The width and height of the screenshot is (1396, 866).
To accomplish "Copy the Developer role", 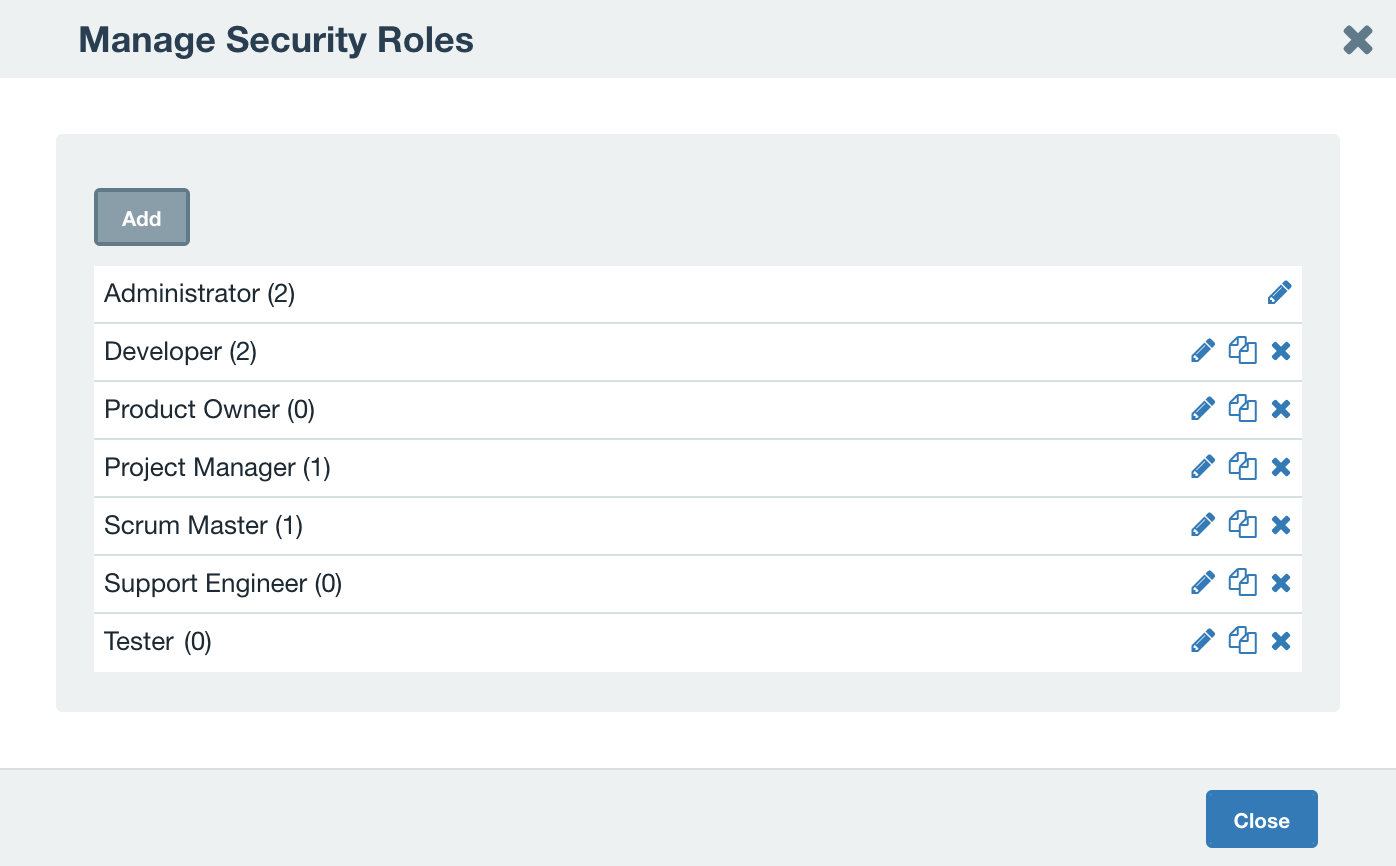I will (x=1242, y=351).
